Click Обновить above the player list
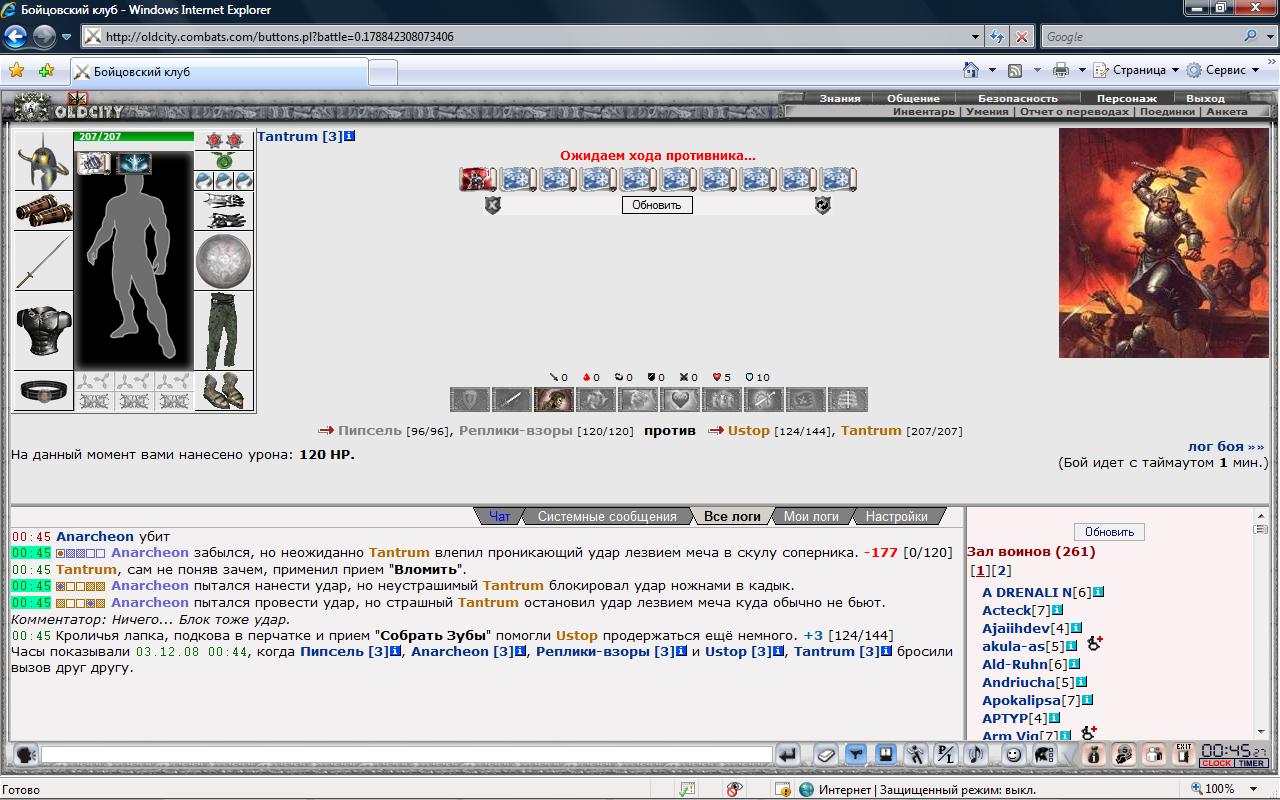 point(1109,532)
